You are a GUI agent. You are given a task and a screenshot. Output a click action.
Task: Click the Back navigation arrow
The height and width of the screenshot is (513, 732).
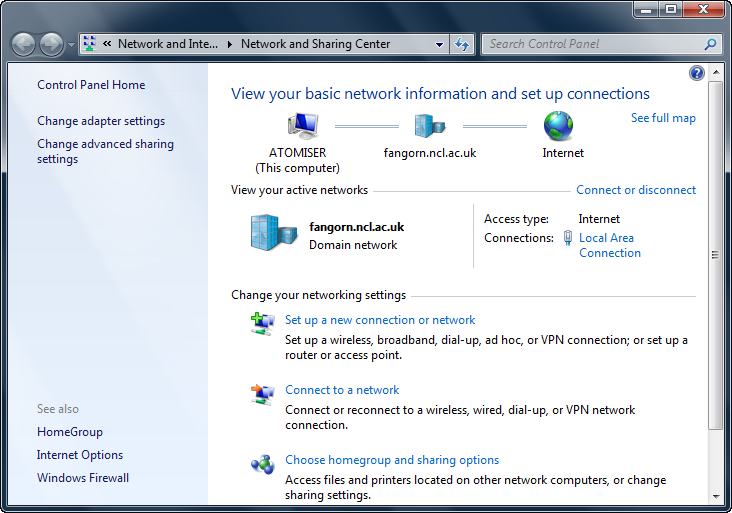pos(24,44)
